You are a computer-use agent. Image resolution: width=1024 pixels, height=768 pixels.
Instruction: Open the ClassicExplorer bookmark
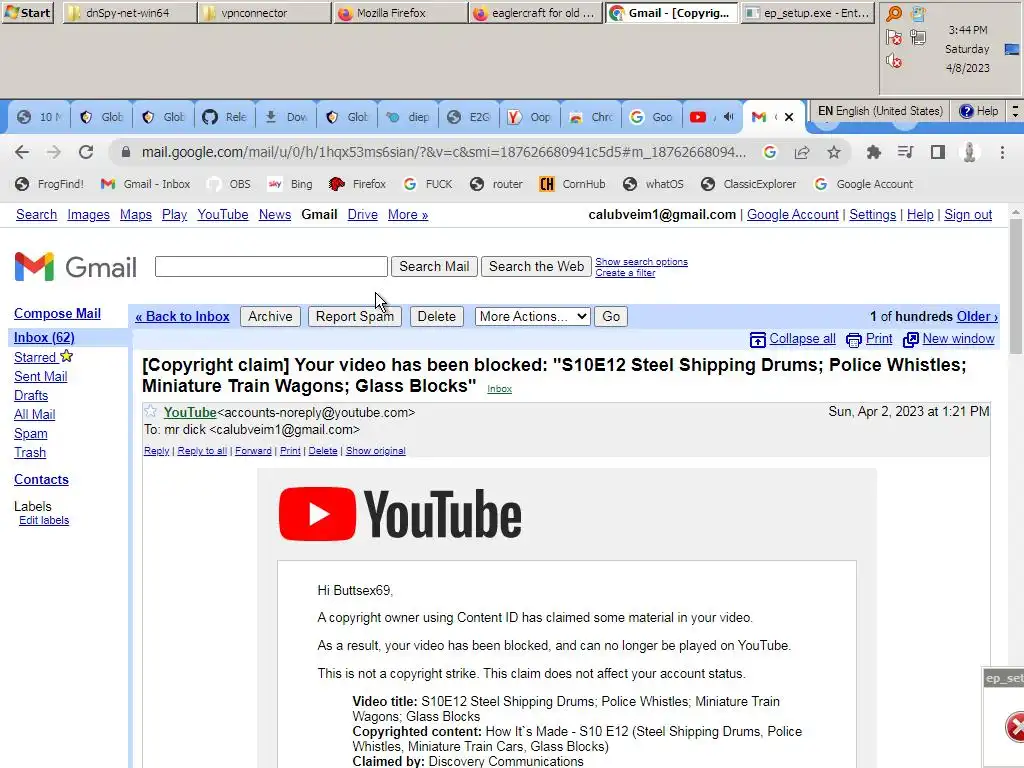[748, 184]
